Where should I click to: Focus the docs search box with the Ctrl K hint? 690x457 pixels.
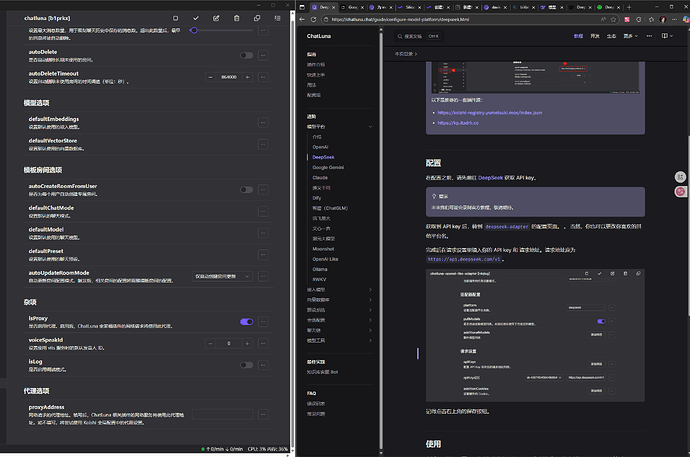click(418, 36)
